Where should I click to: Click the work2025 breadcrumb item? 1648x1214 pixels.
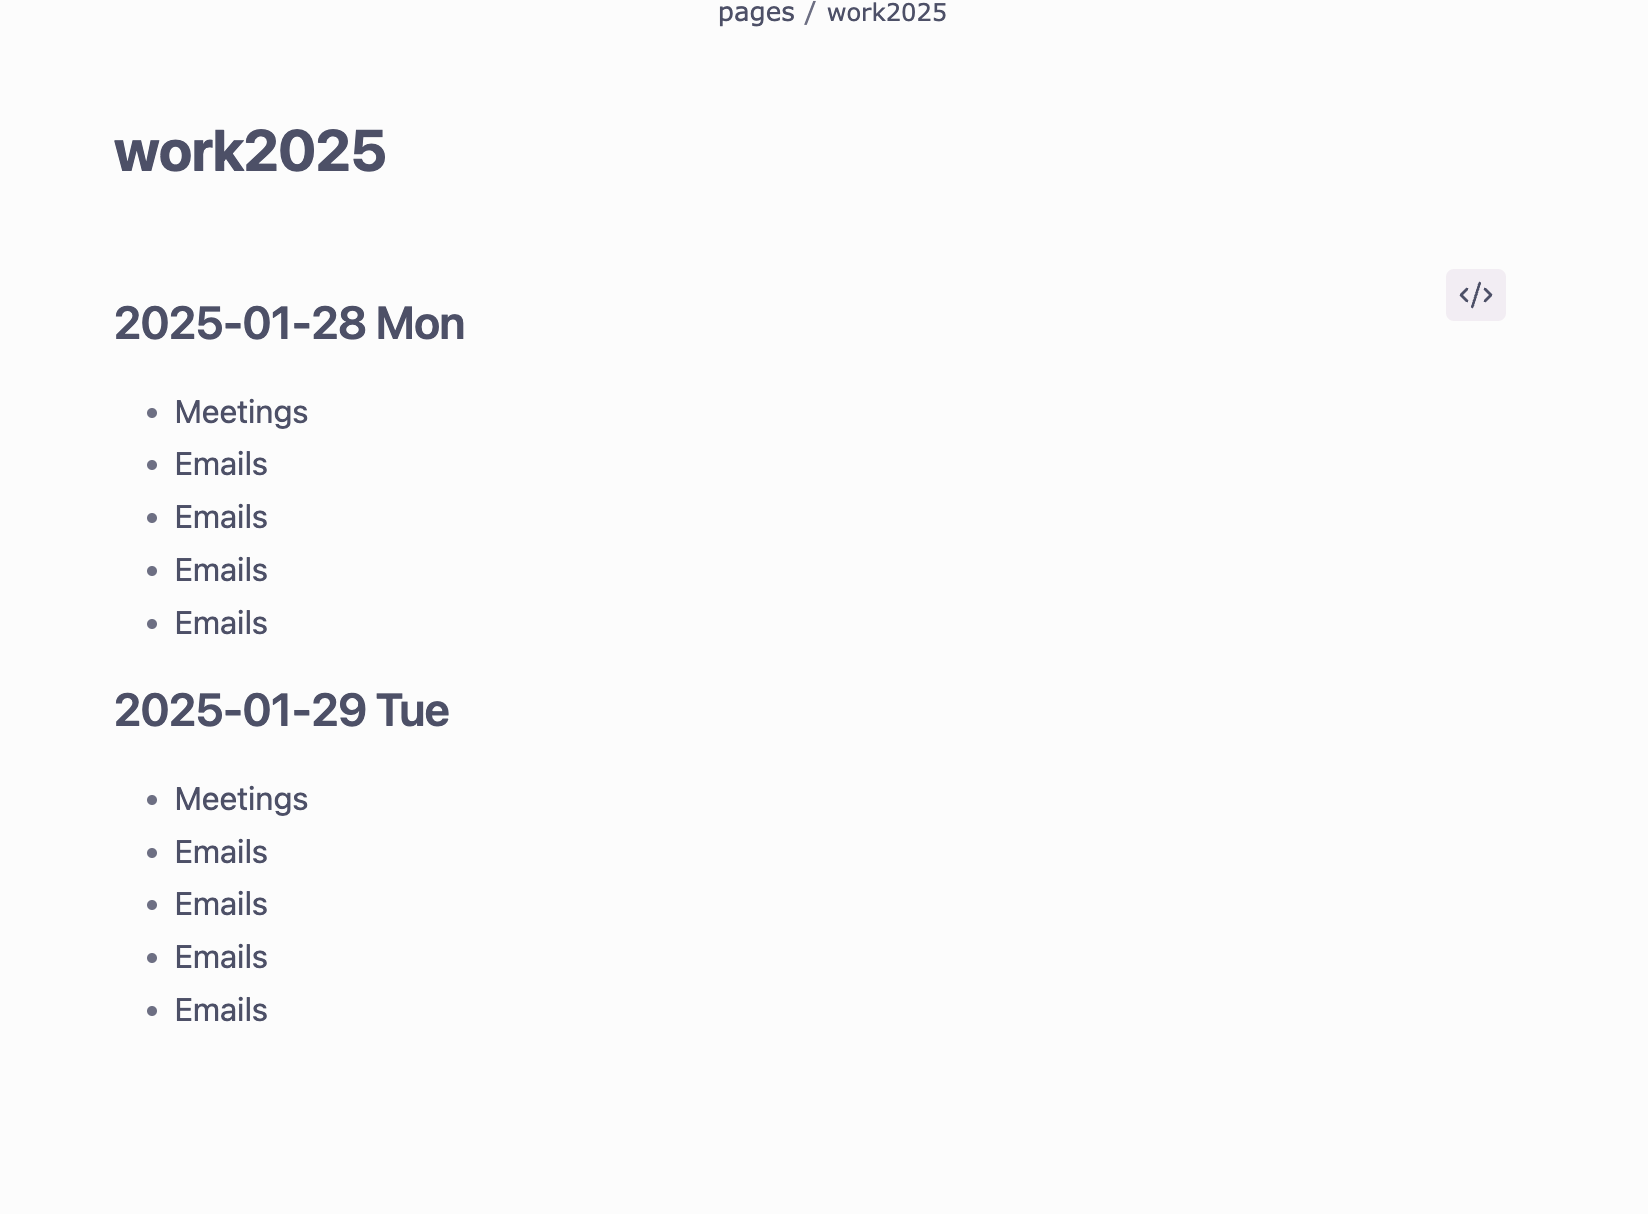click(886, 13)
